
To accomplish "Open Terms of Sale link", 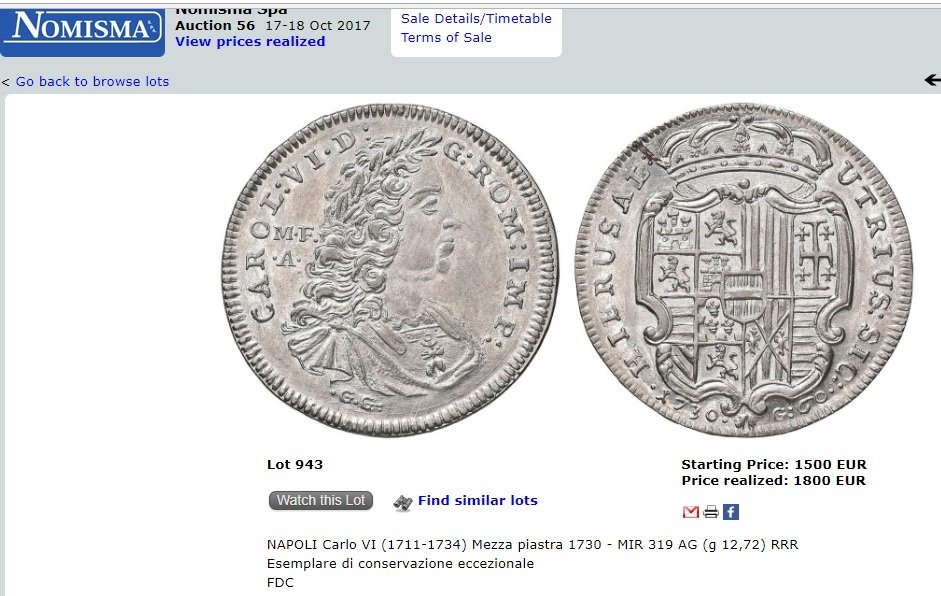I will pos(446,38).
